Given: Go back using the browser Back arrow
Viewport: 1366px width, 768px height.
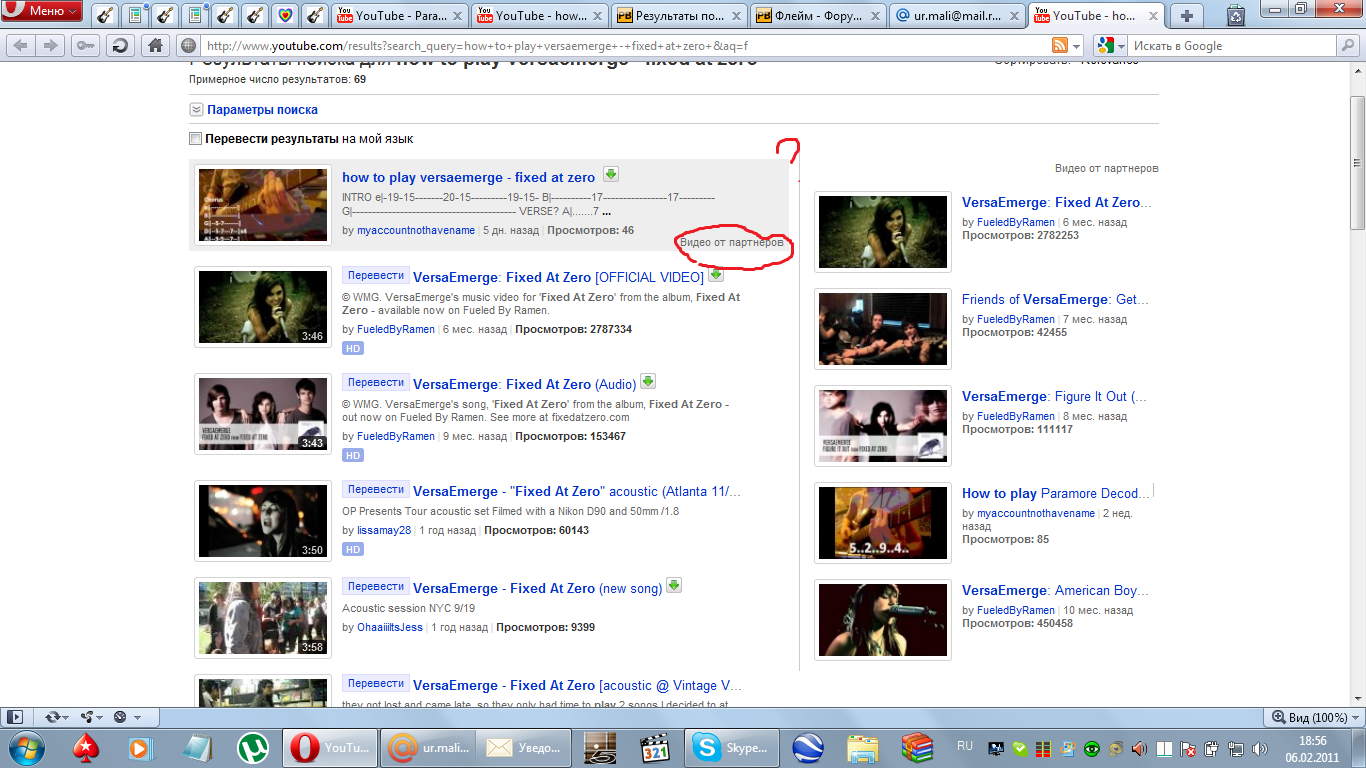Looking at the screenshot, I should (x=20, y=45).
